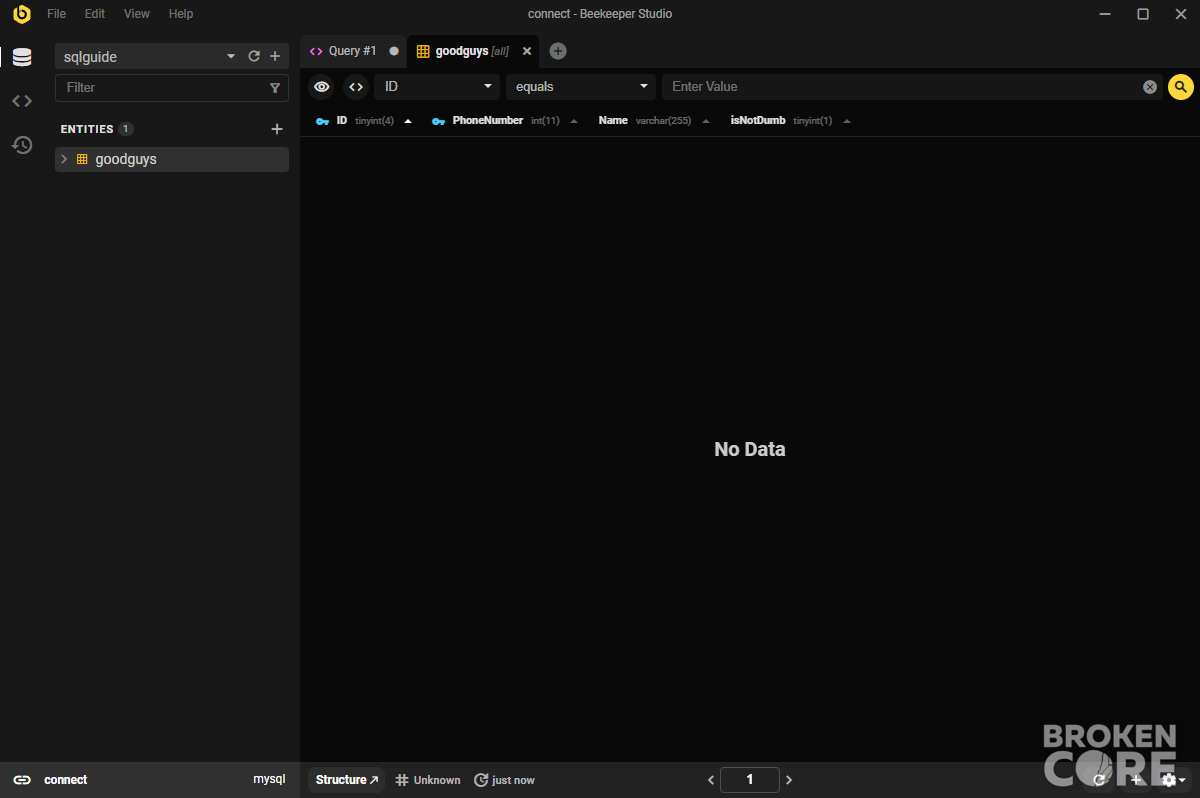1200x798 pixels.
Task: Open the equals operator dropdown
Action: click(x=581, y=87)
